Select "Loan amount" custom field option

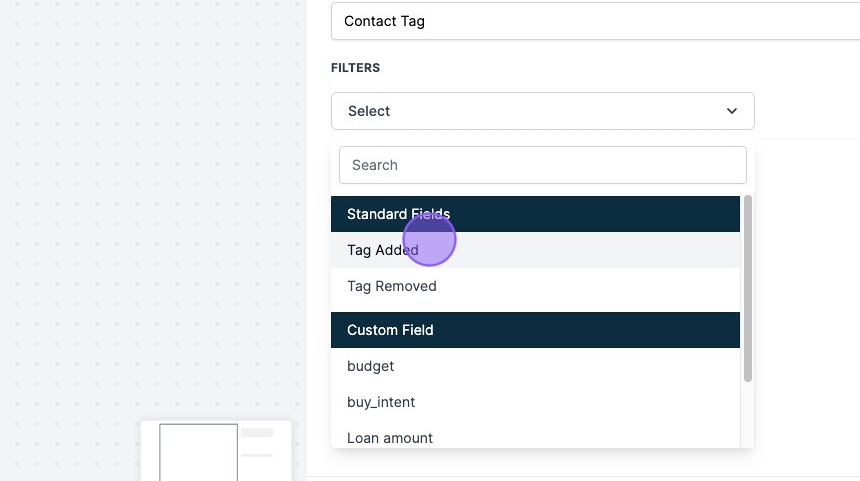pos(390,437)
